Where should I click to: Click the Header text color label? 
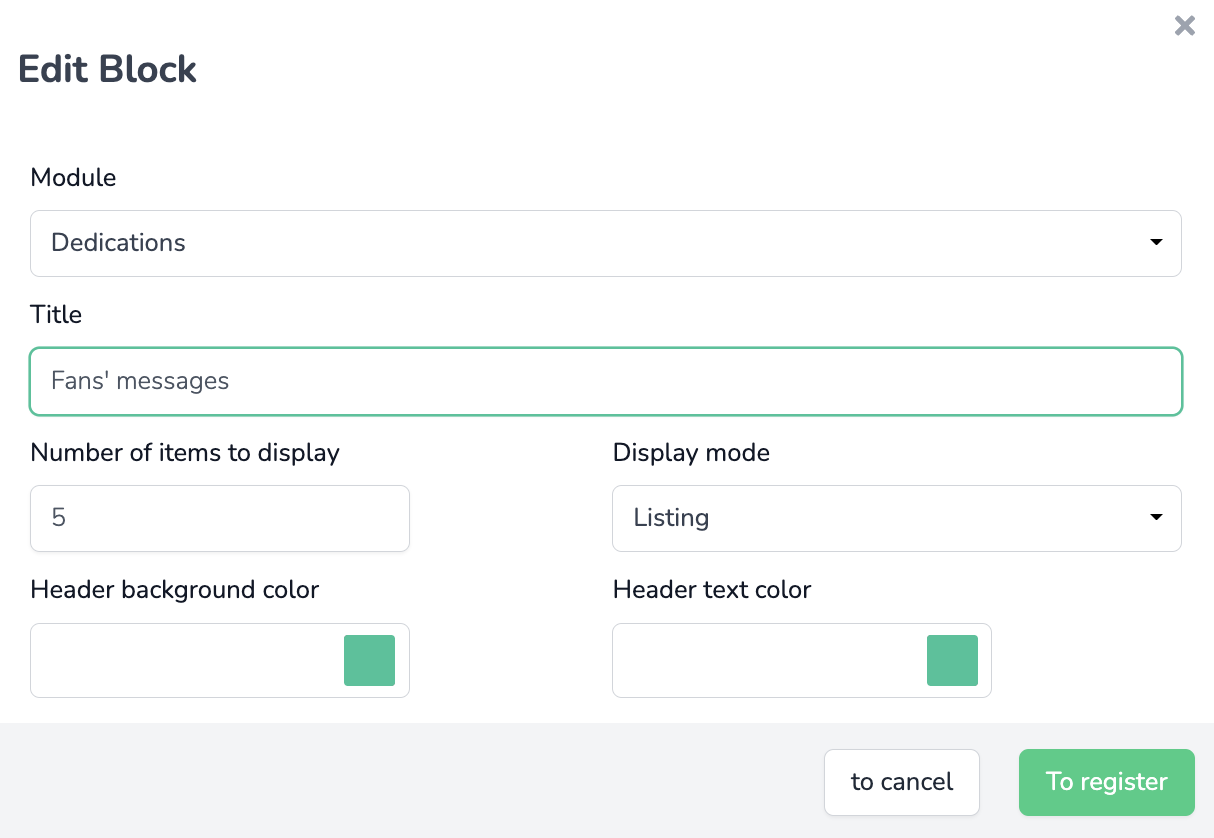click(x=711, y=590)
